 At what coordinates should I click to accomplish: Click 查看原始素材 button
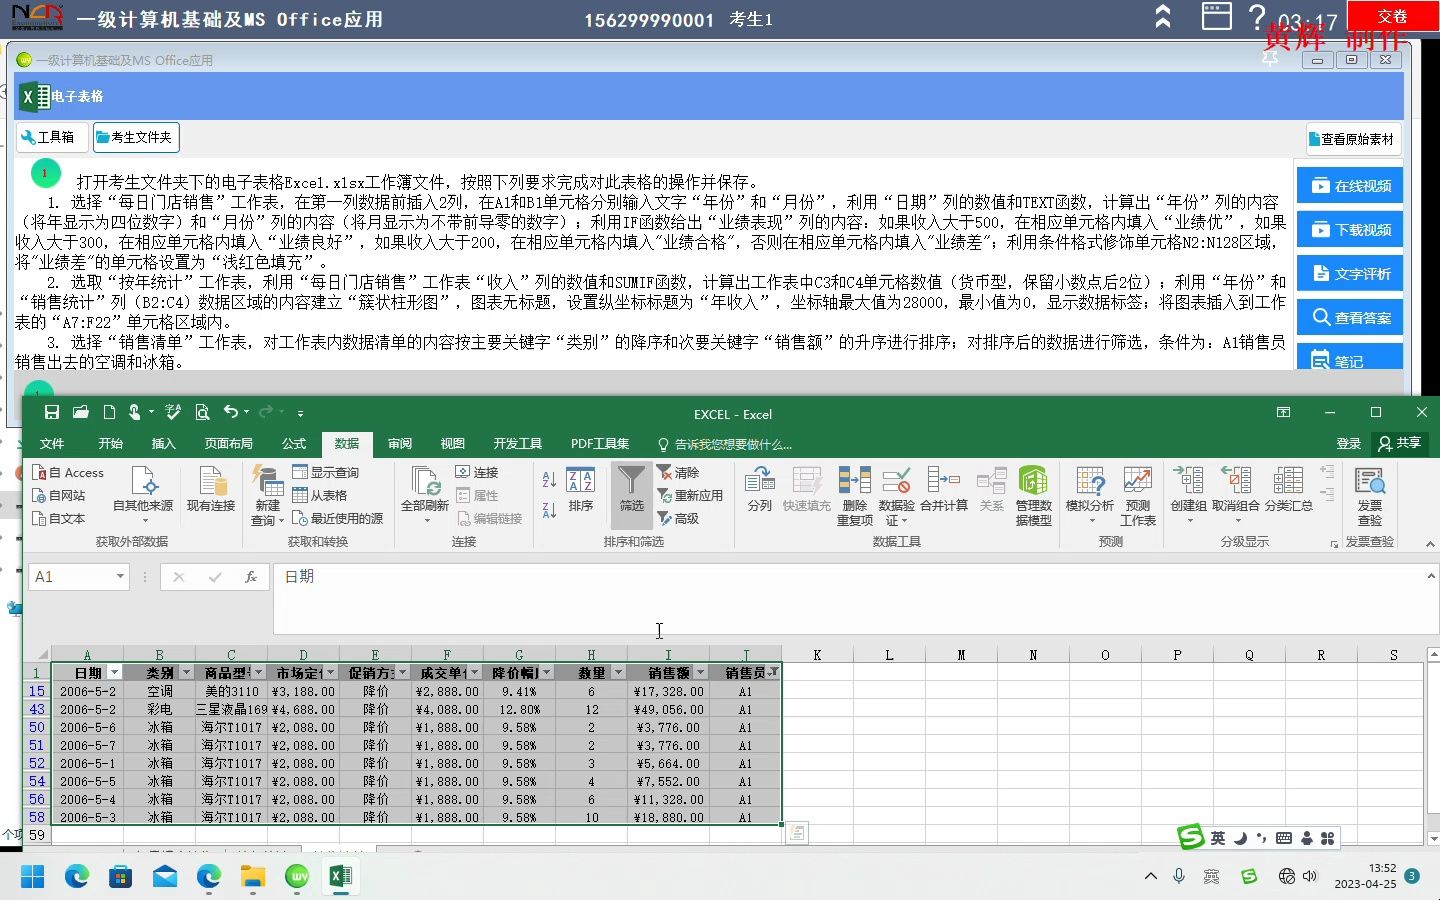coord(1352,139)
